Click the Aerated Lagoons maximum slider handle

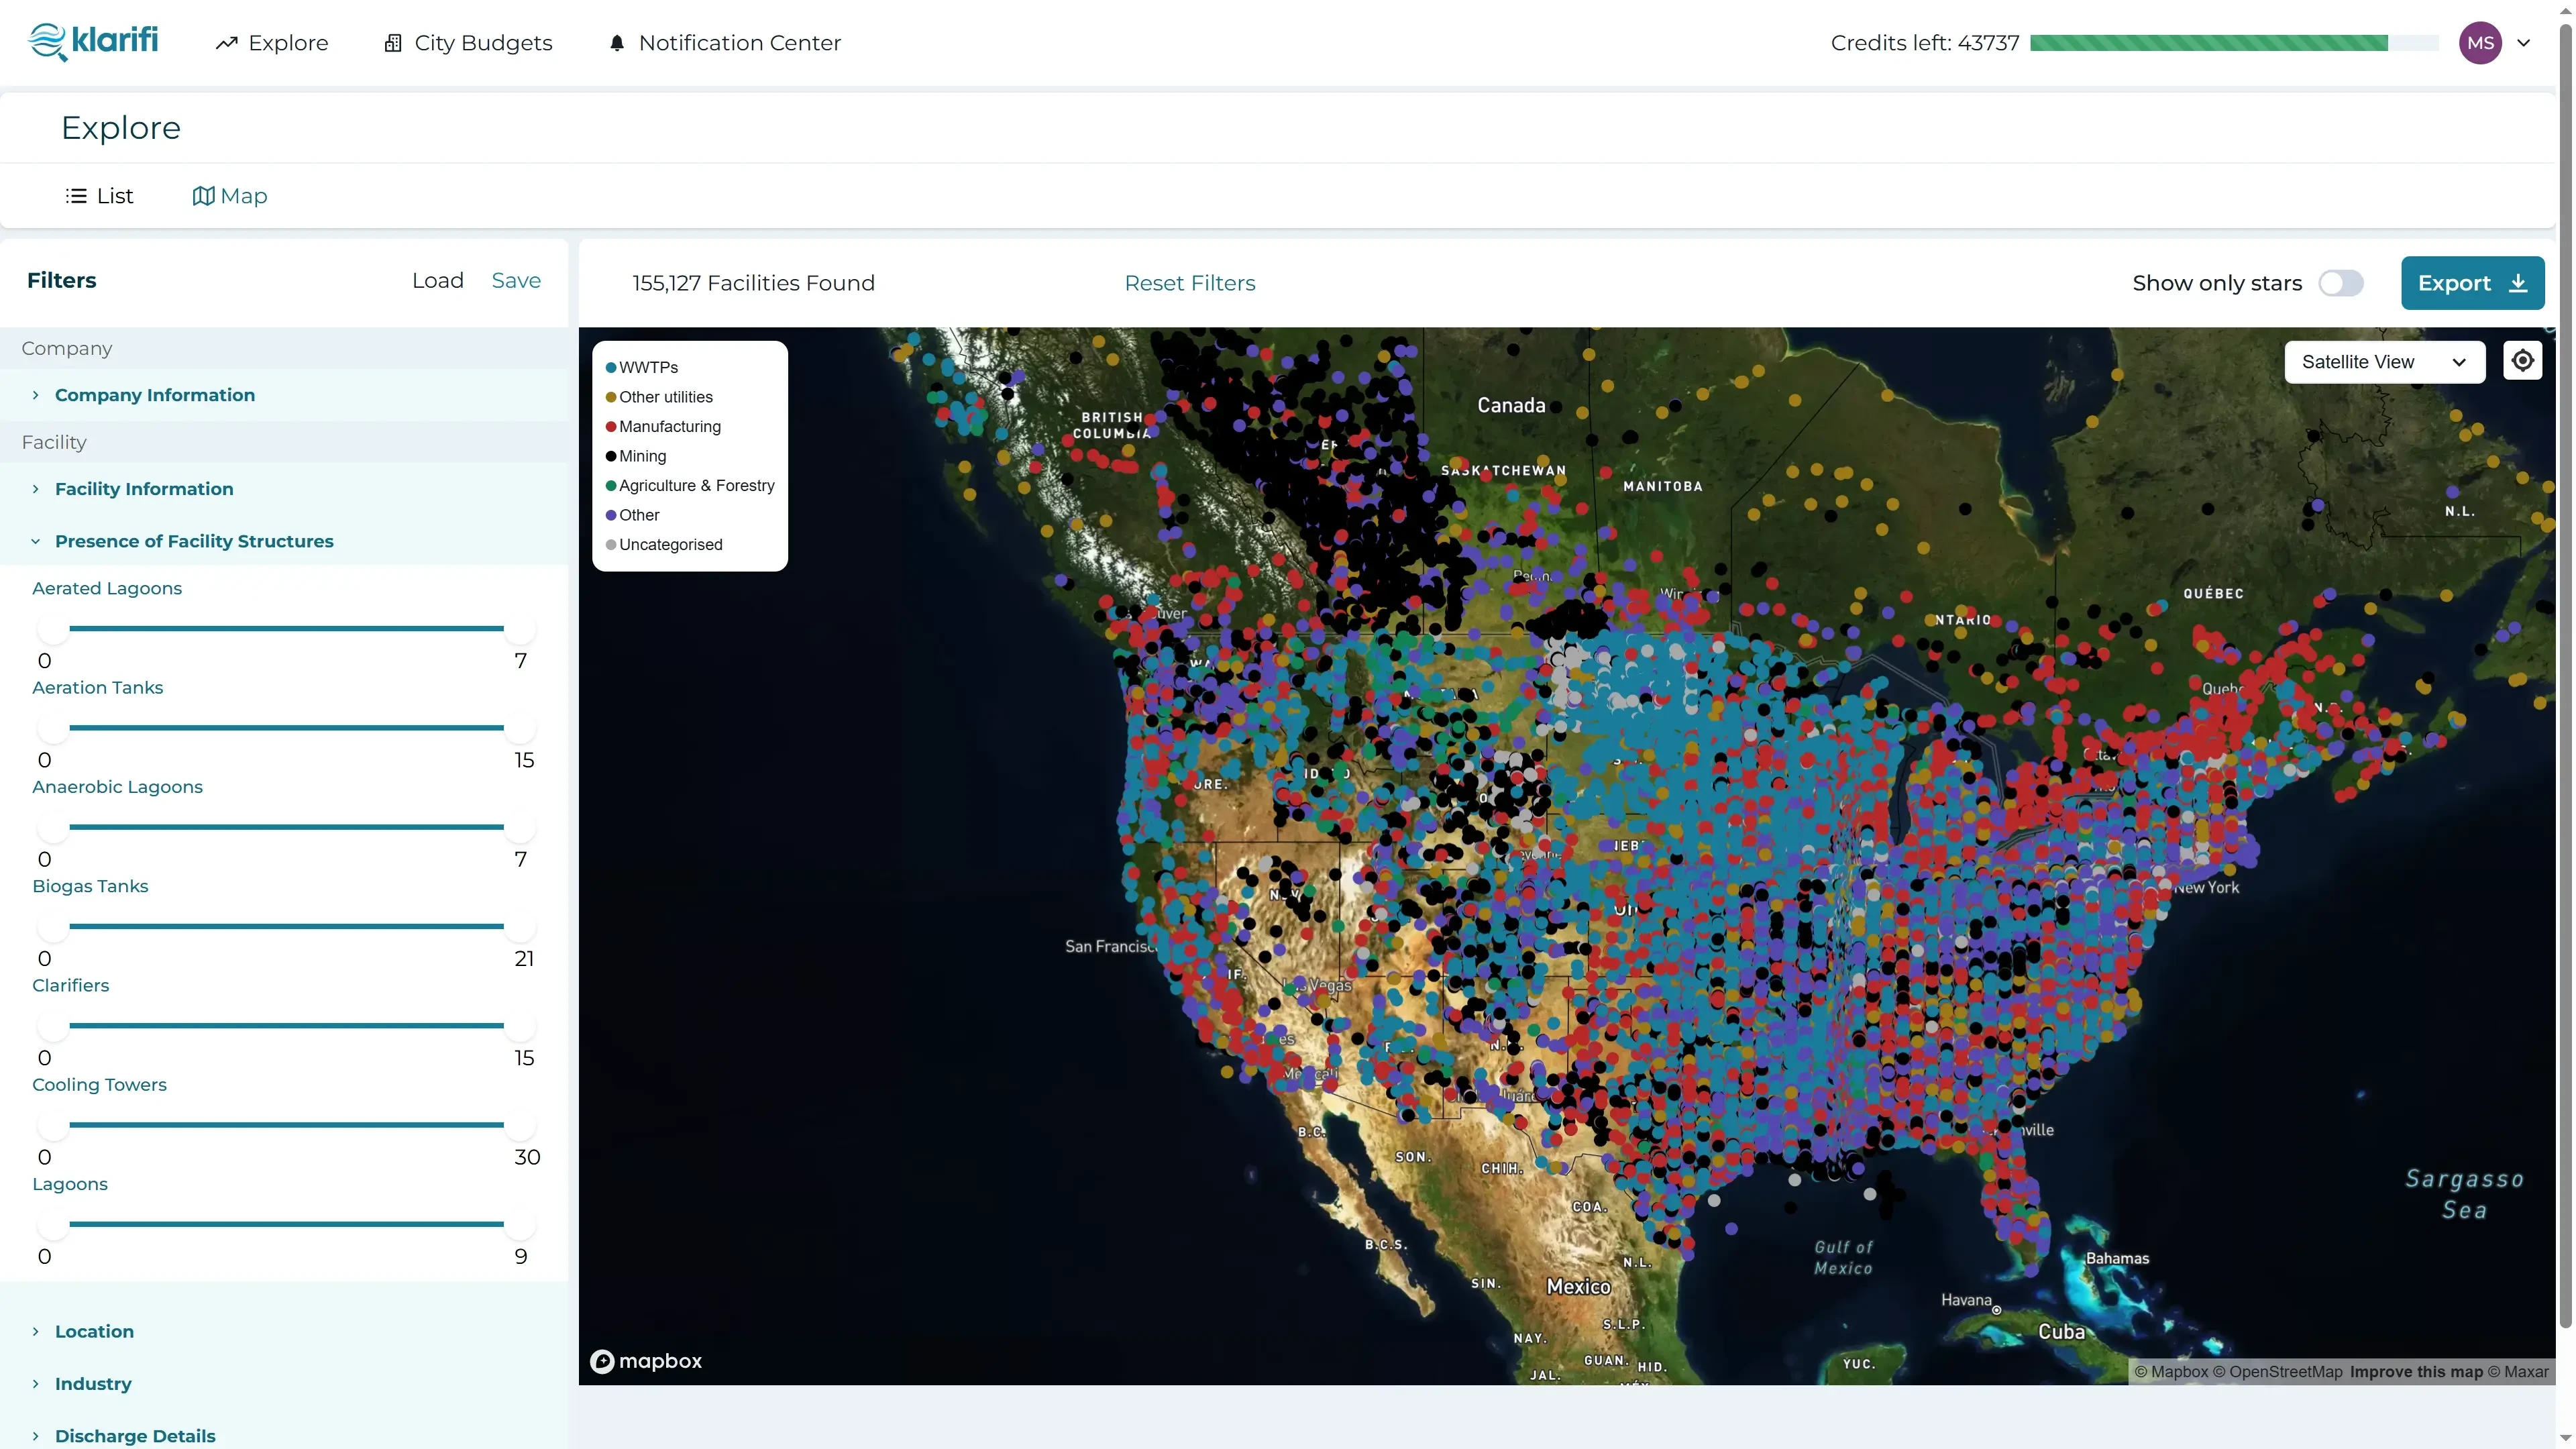pyautogui.click(x=520, y=629)
